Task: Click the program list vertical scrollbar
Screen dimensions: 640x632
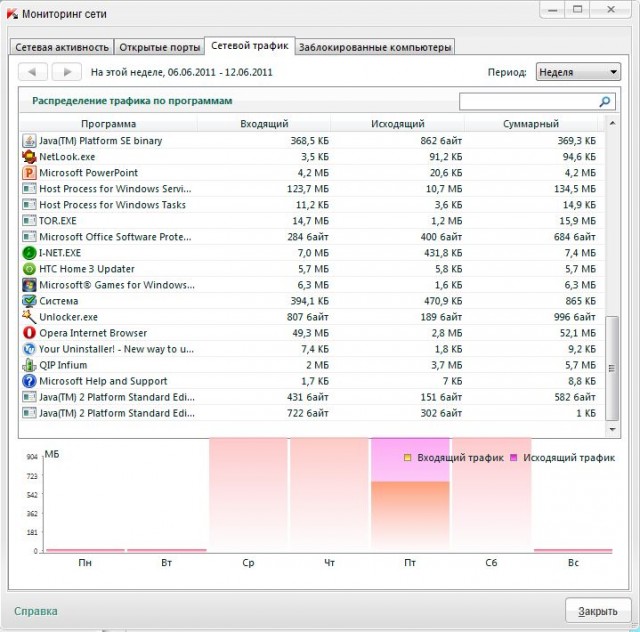Action: (x=613, y=370)
